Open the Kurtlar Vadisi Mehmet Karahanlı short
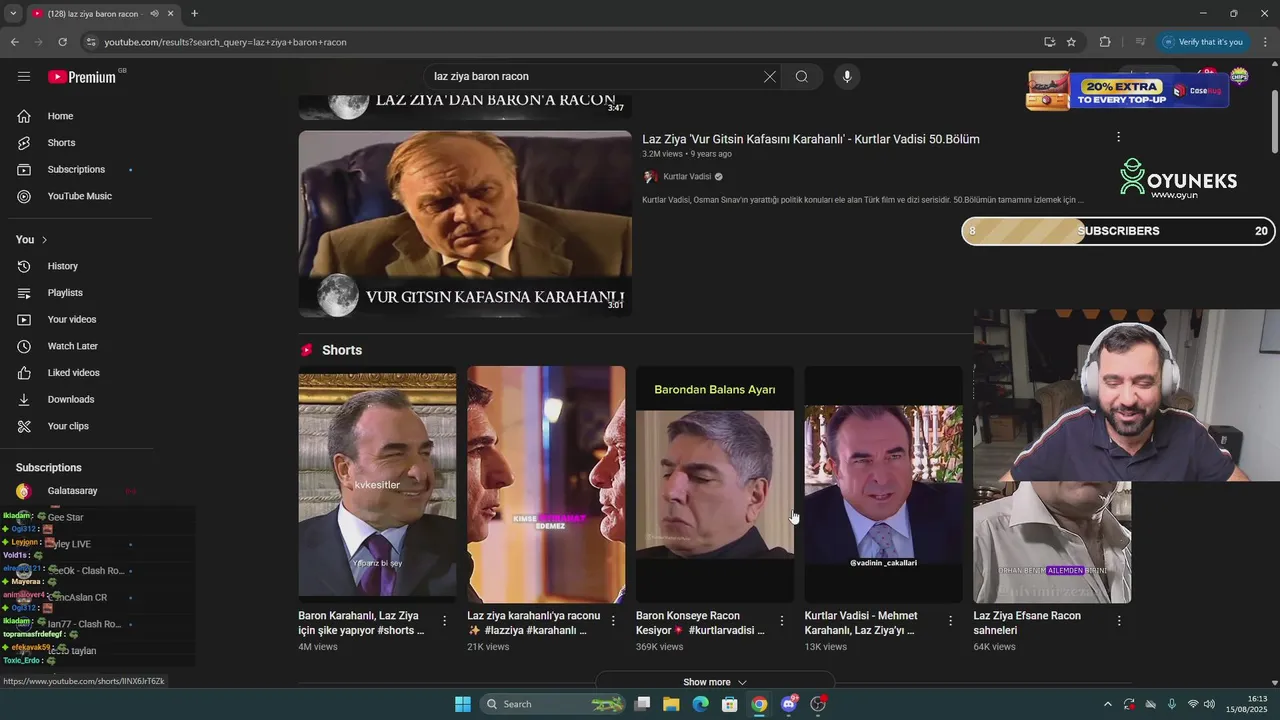The width and height of the screenshot is (1280, 720). point(884,485)
